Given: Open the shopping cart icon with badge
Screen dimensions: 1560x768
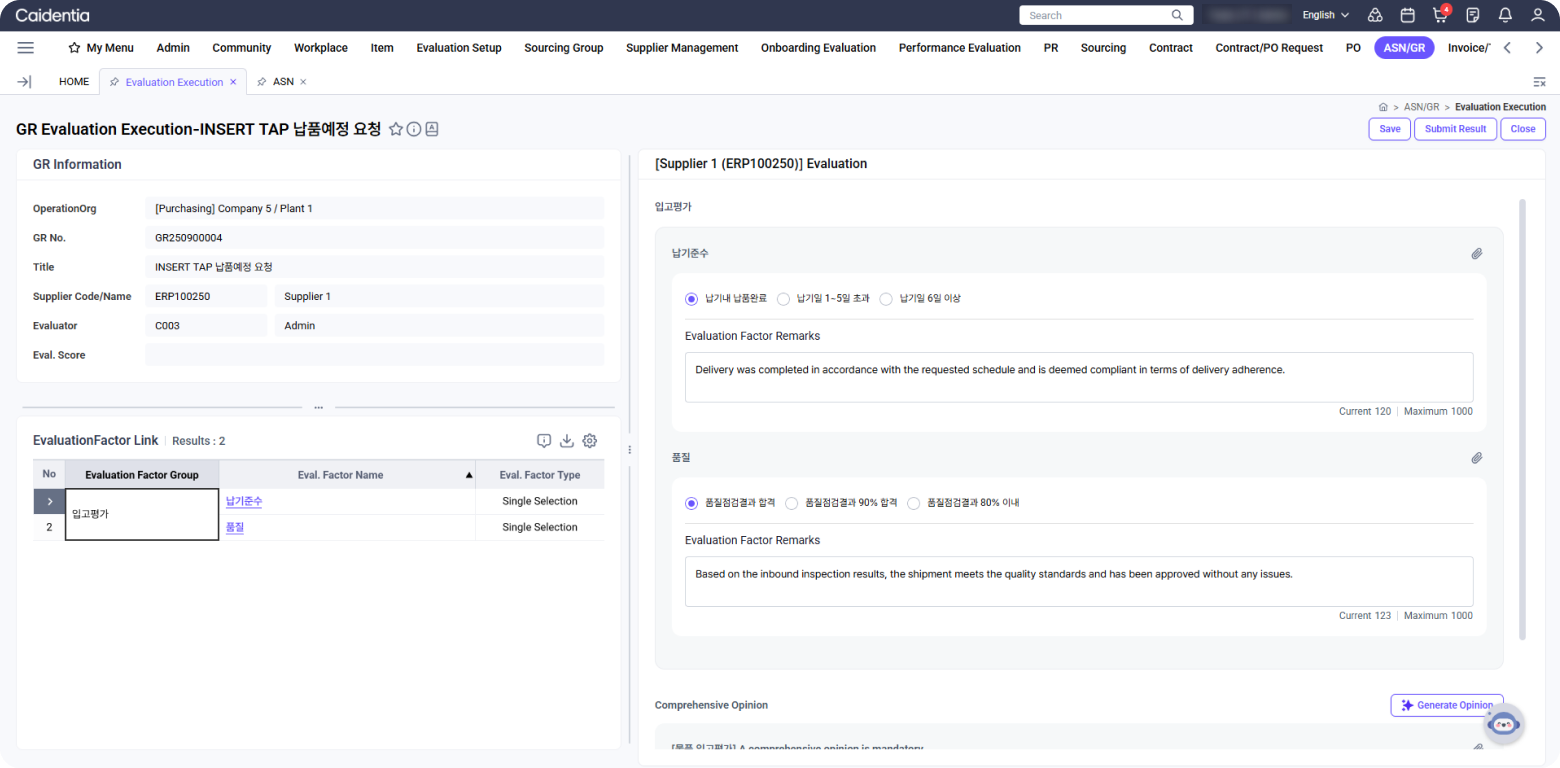Looking at the screenshot, I should 1440,15.
